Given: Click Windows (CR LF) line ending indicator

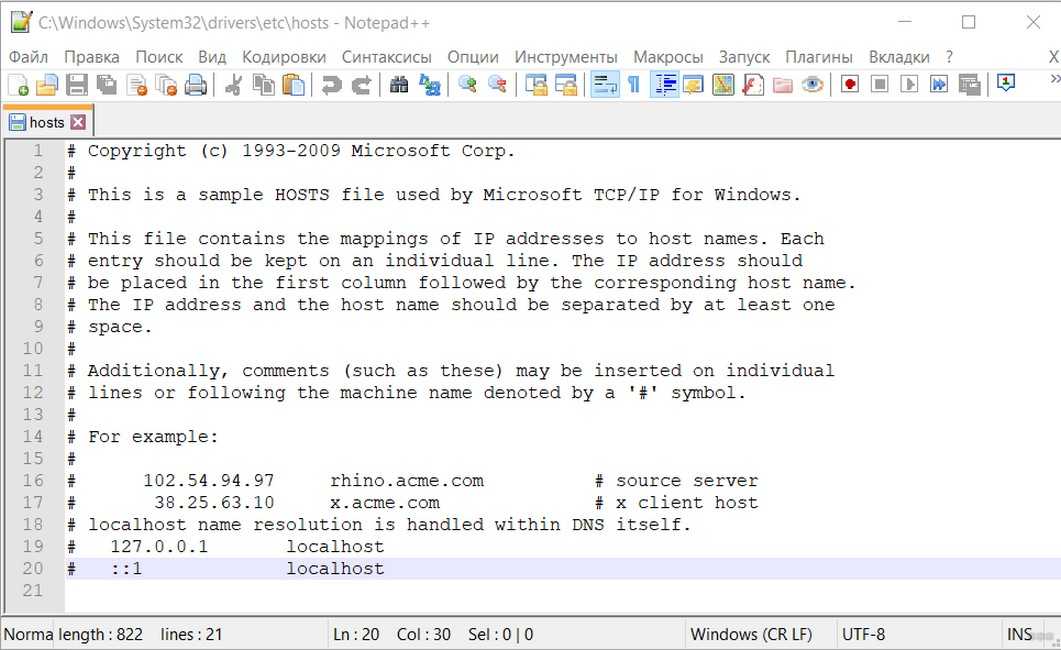Looking at the screenshot, I should click(751, 634).
